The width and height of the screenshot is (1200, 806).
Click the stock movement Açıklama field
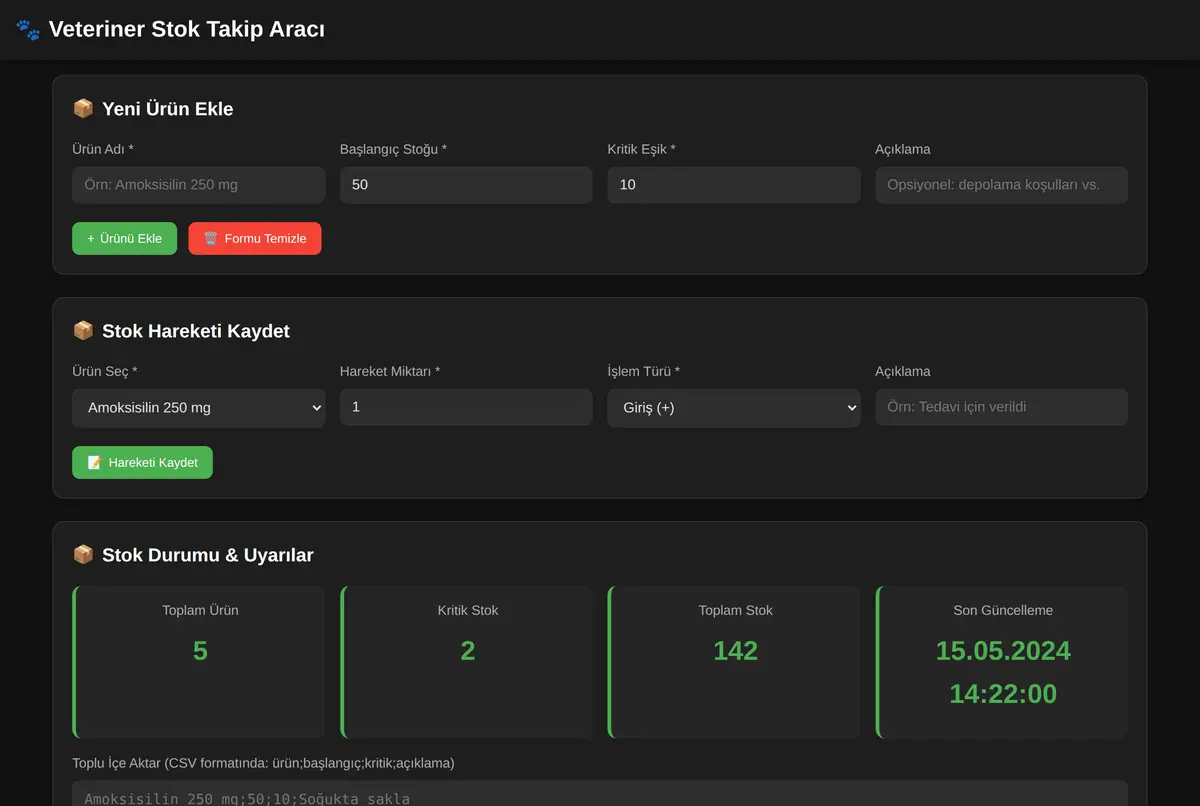[x=1002, y=408]
